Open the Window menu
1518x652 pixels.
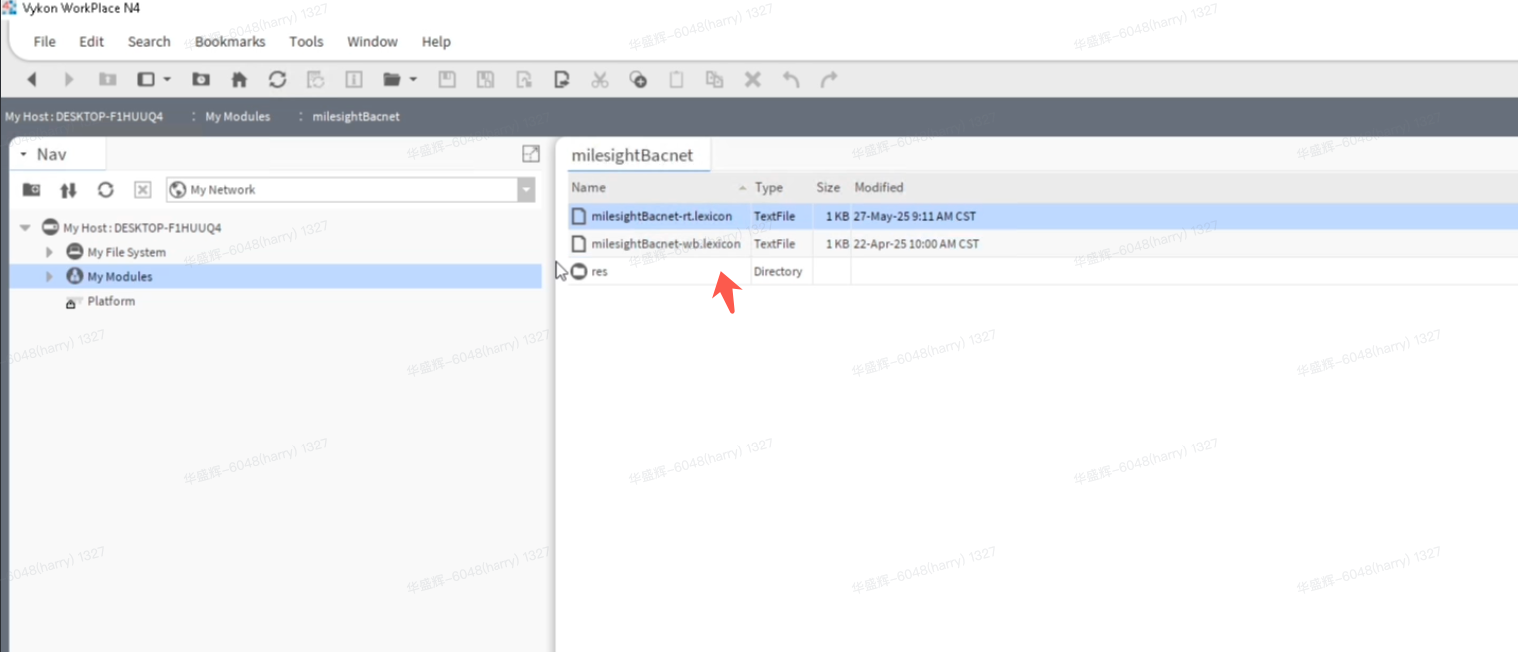point(372,42)
